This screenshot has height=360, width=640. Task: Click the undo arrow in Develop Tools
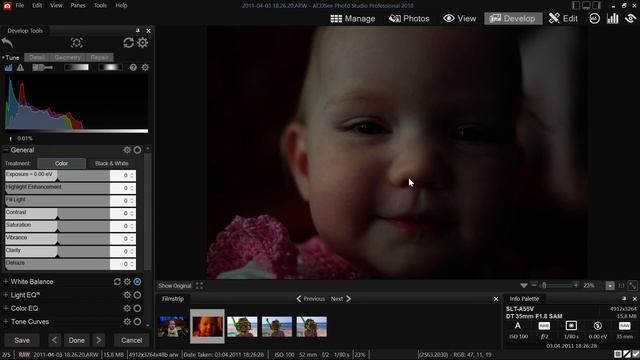pos(7,42)
